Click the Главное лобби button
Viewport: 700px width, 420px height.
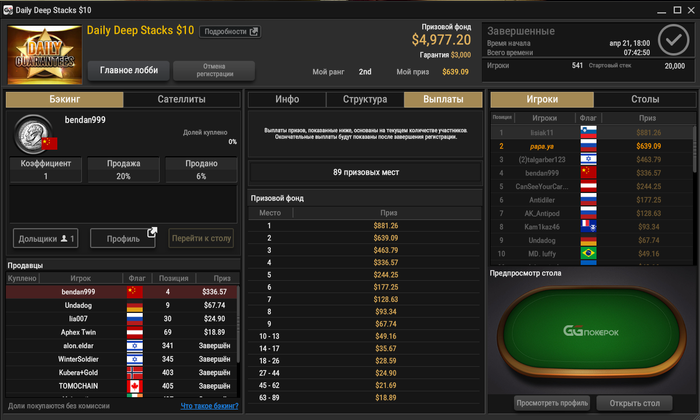coord(129,71)
